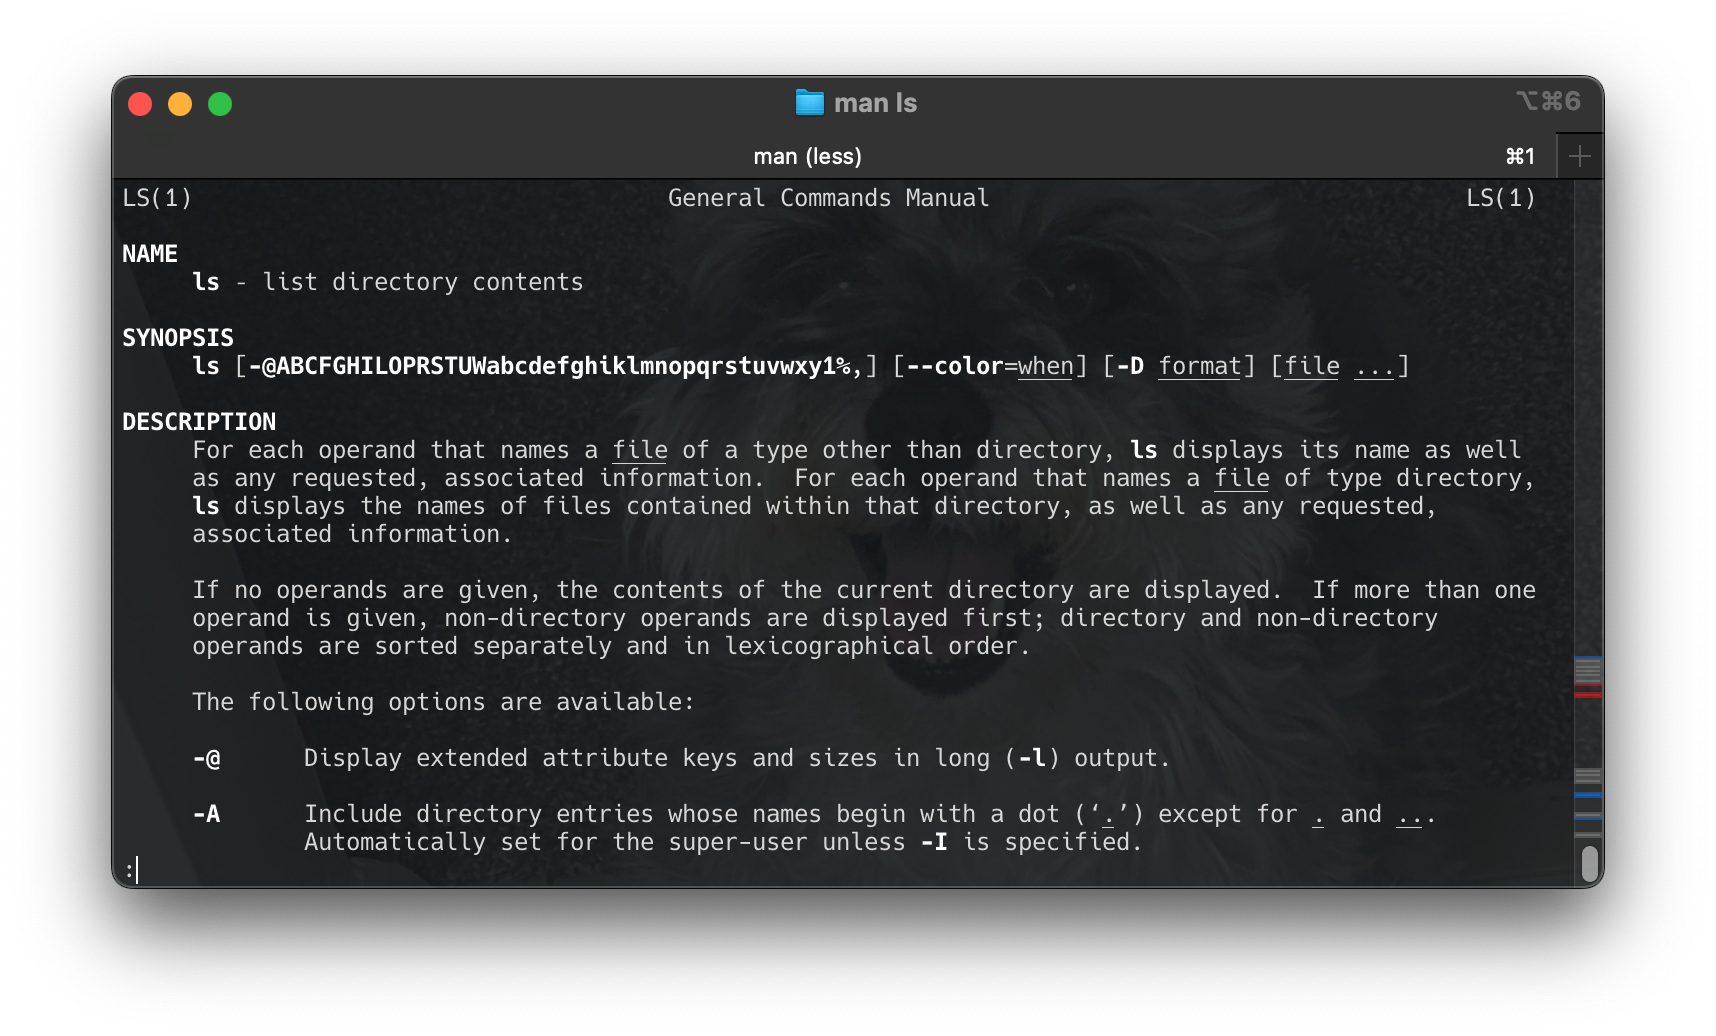
Task: Click the underlined "format" after the -D flag
Action: click(1199, 366)
